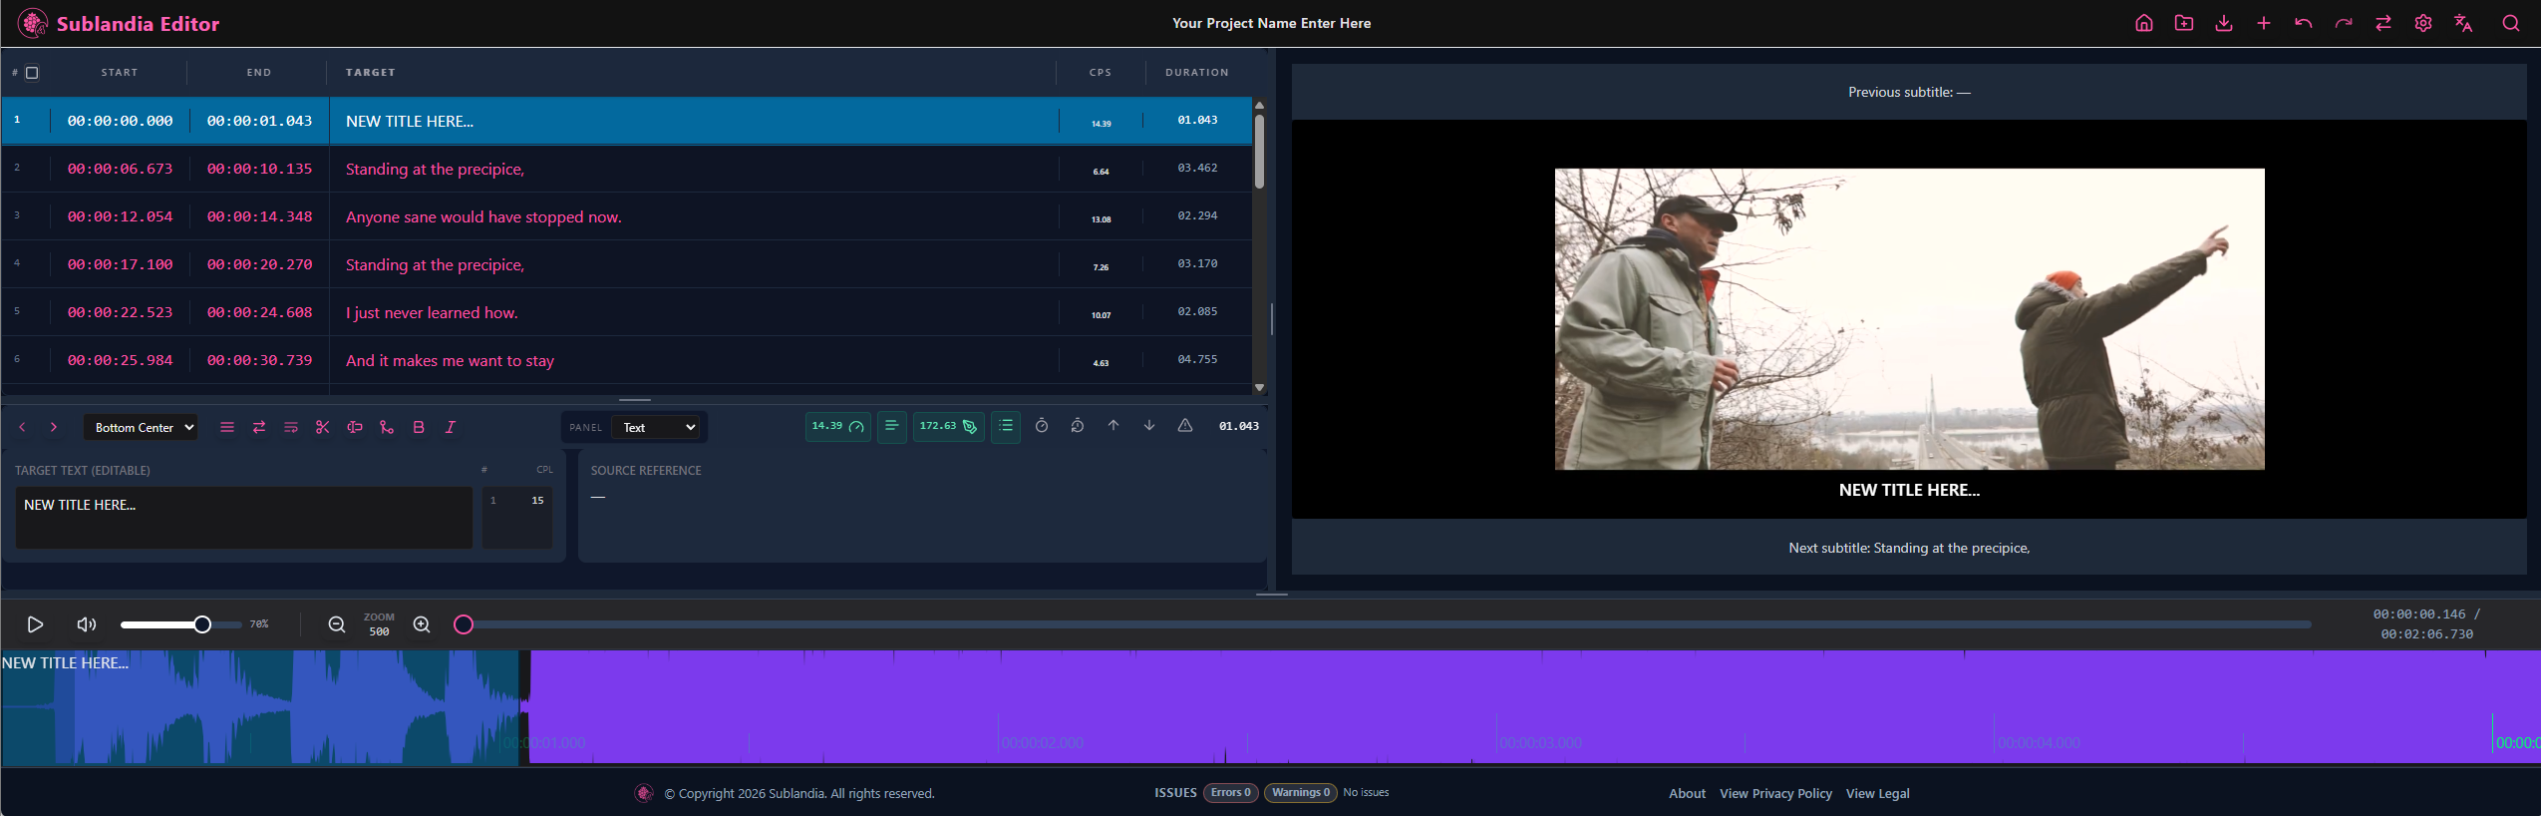Open the translate language icon
Image resolution: width=2541 pixels, height=816 pixels.
(x=2463, y=23)
